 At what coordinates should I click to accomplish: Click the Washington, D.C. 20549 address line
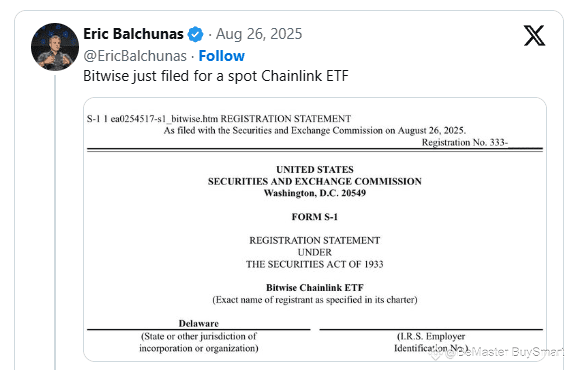[x=314, y=193]
